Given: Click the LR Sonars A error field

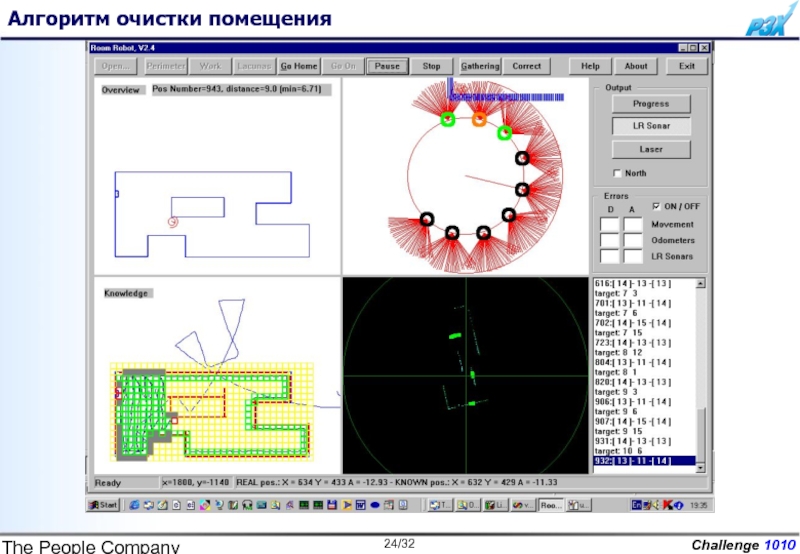Looking at the screenshot, I should pos(633,256).
